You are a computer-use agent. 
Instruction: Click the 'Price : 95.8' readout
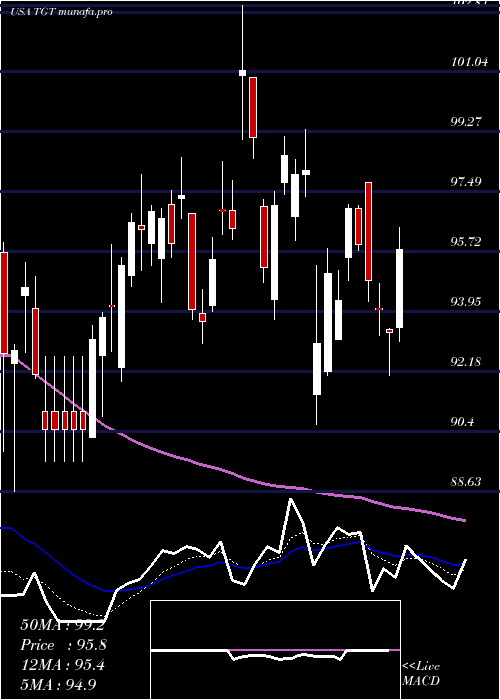tap(63, 645)
